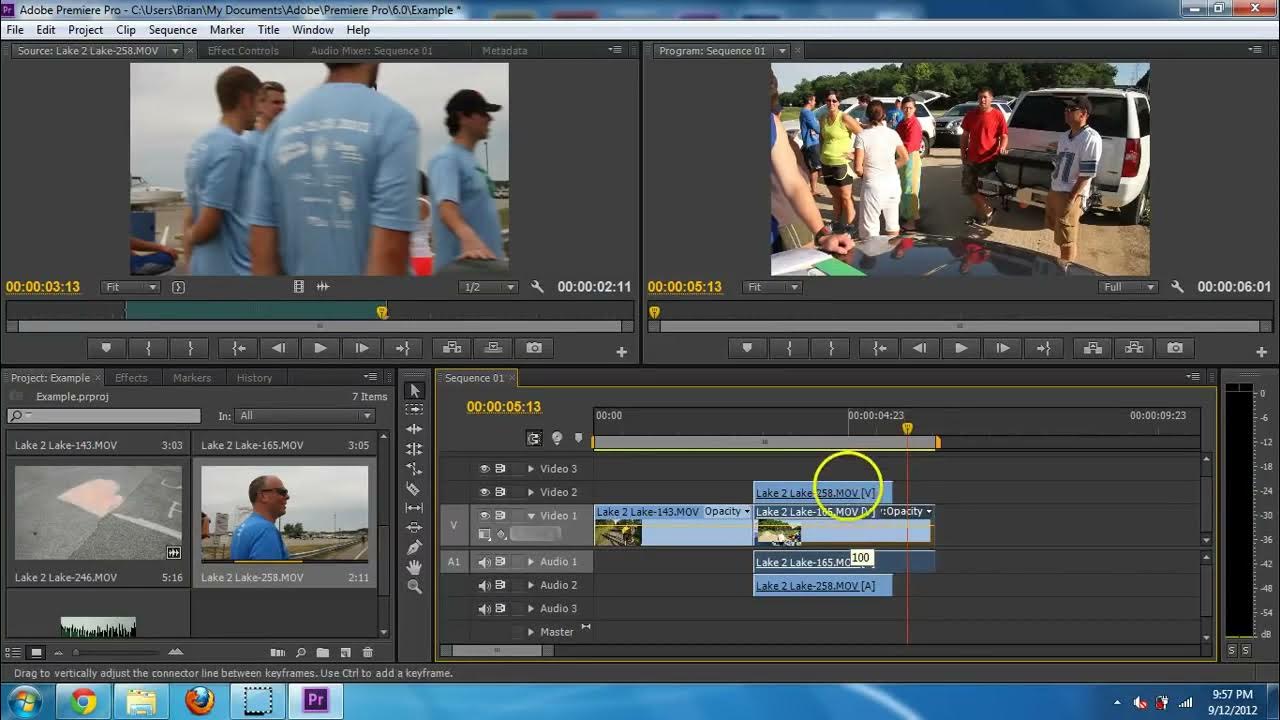The width and height of the screenshot is (1280, 720).
Task: Select the Ripple Edit tool
Action: [415, 429]
